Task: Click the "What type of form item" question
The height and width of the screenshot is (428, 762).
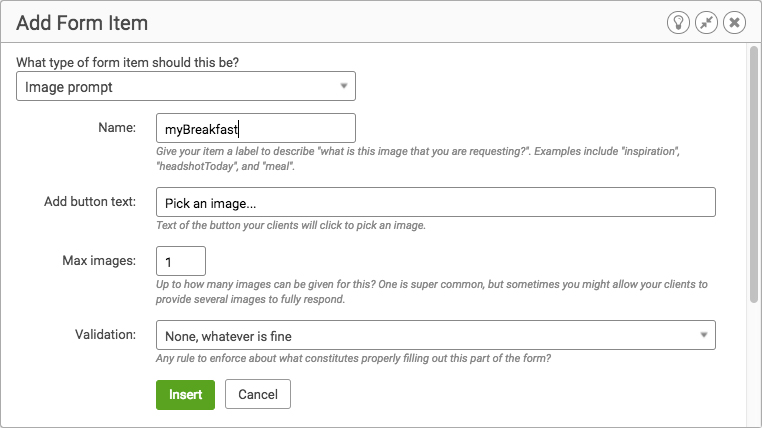Action: coord(127,62)
